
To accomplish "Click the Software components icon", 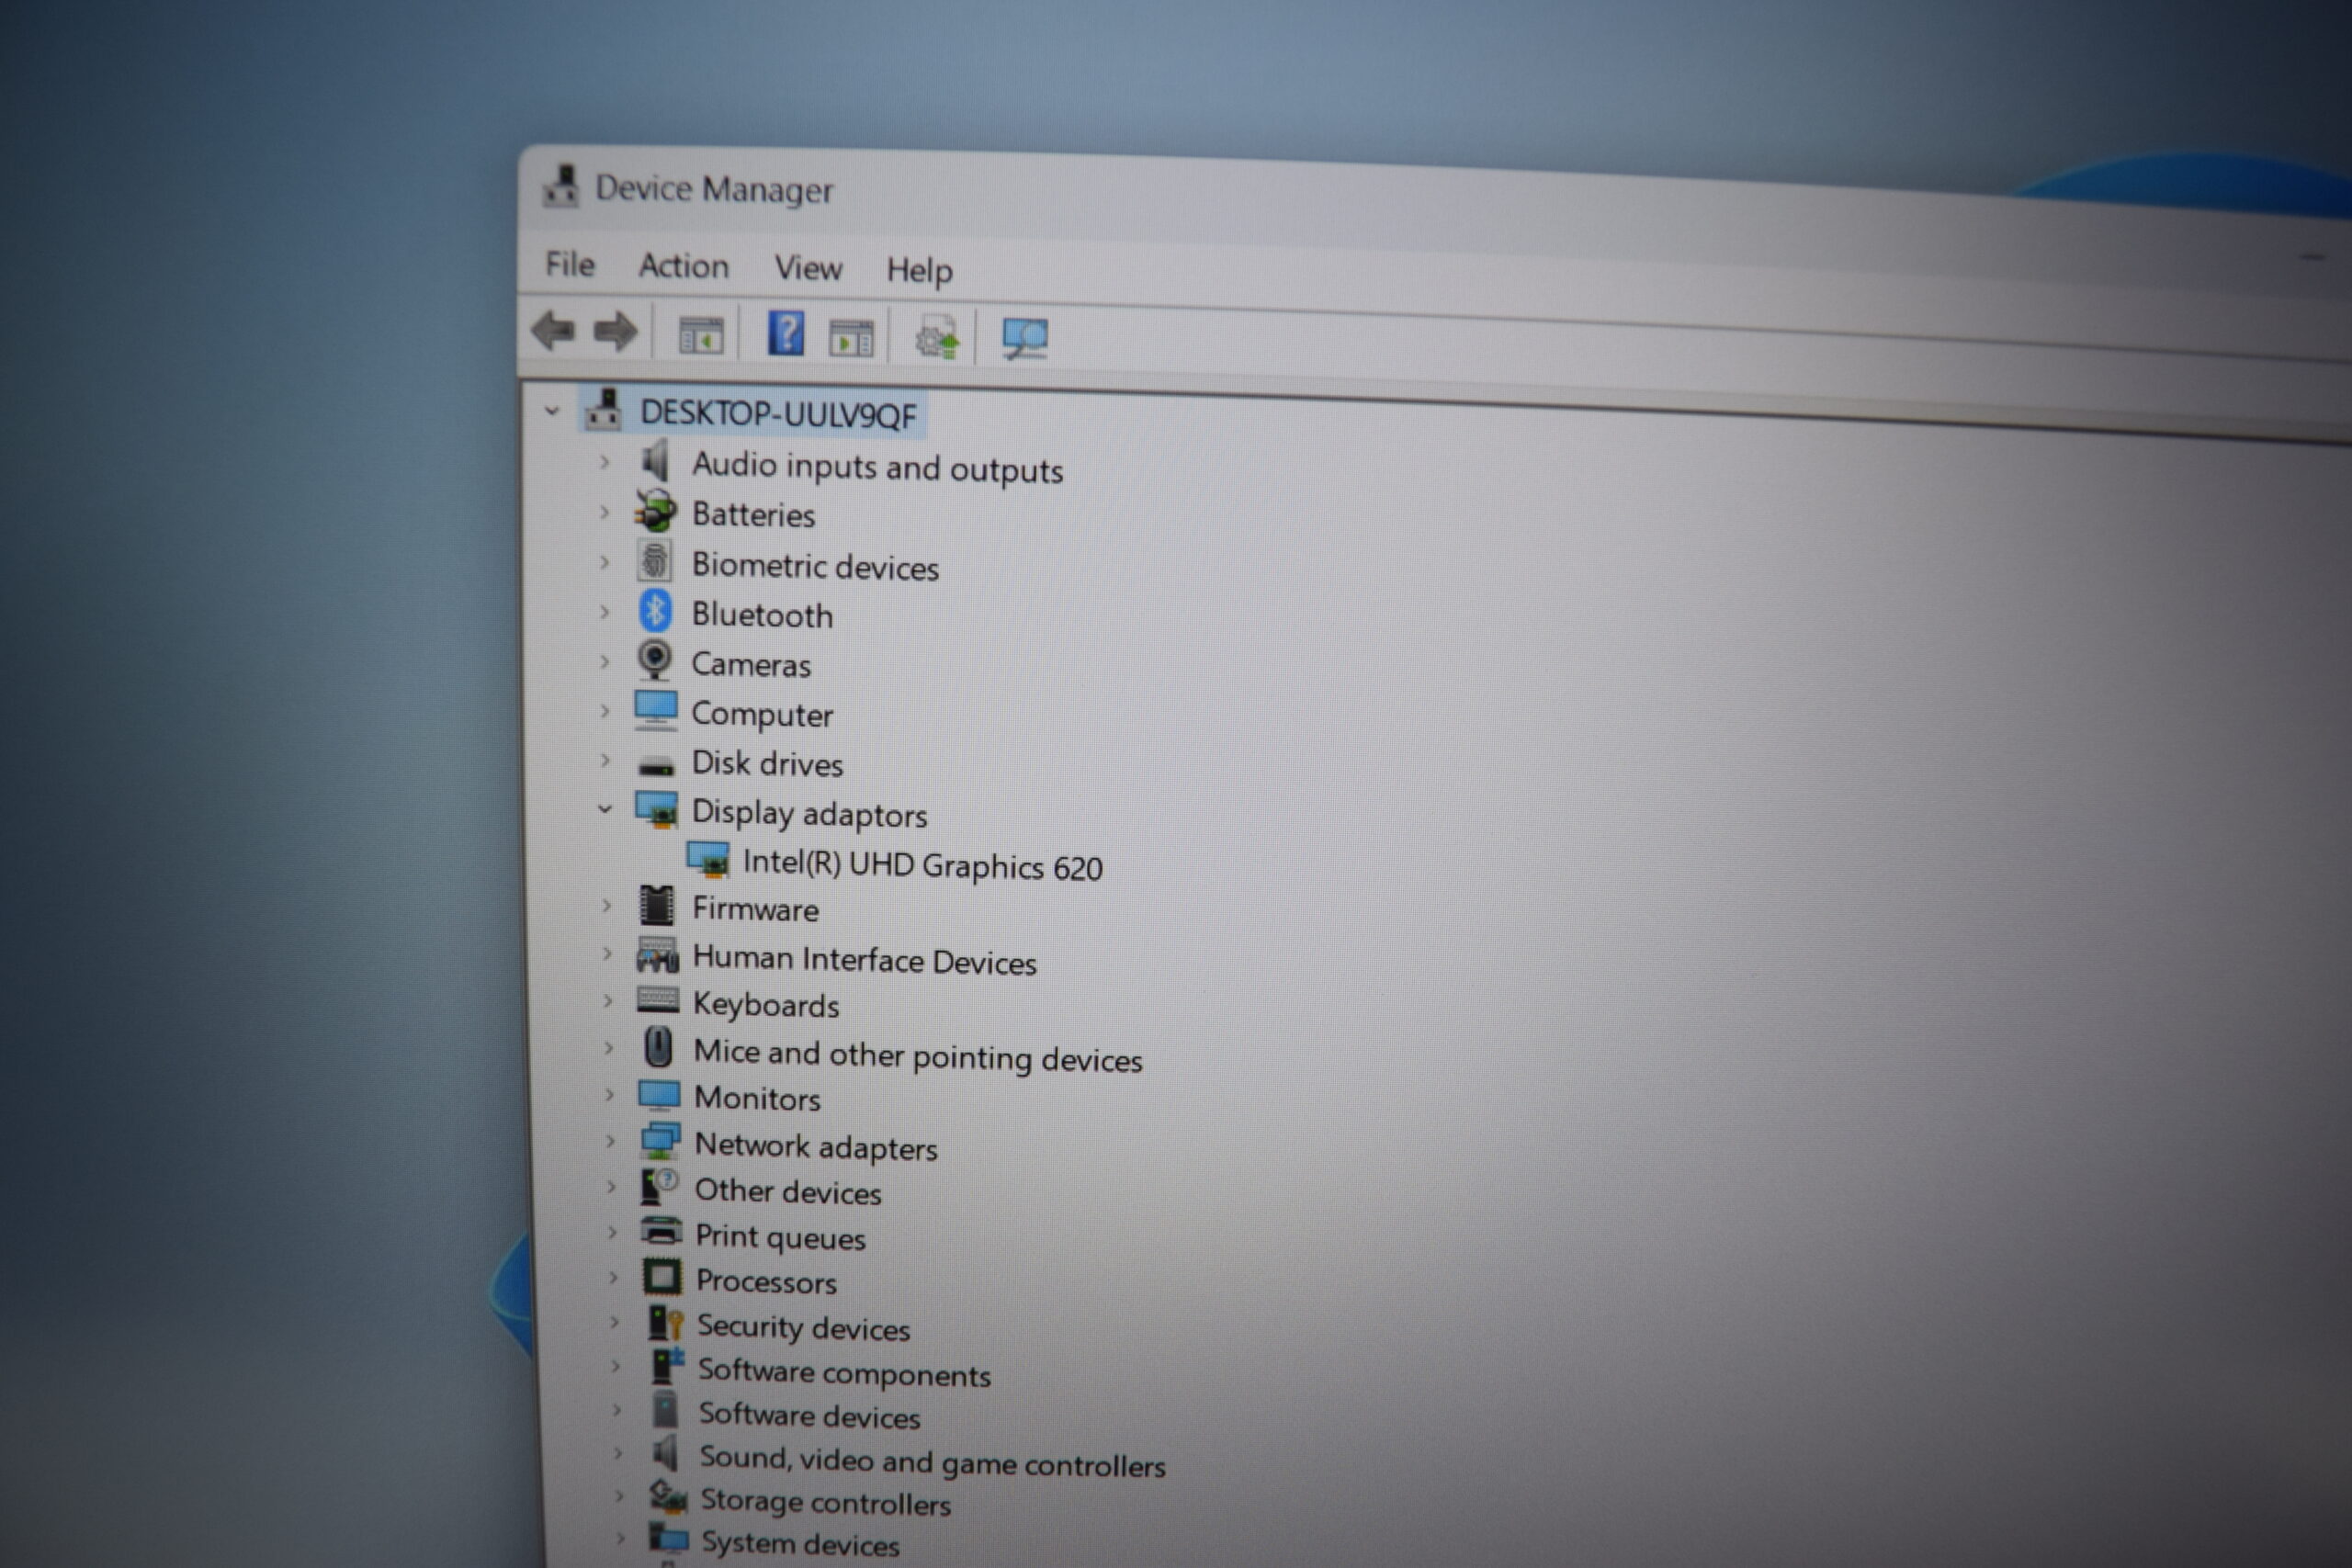I will (667, 1367).
